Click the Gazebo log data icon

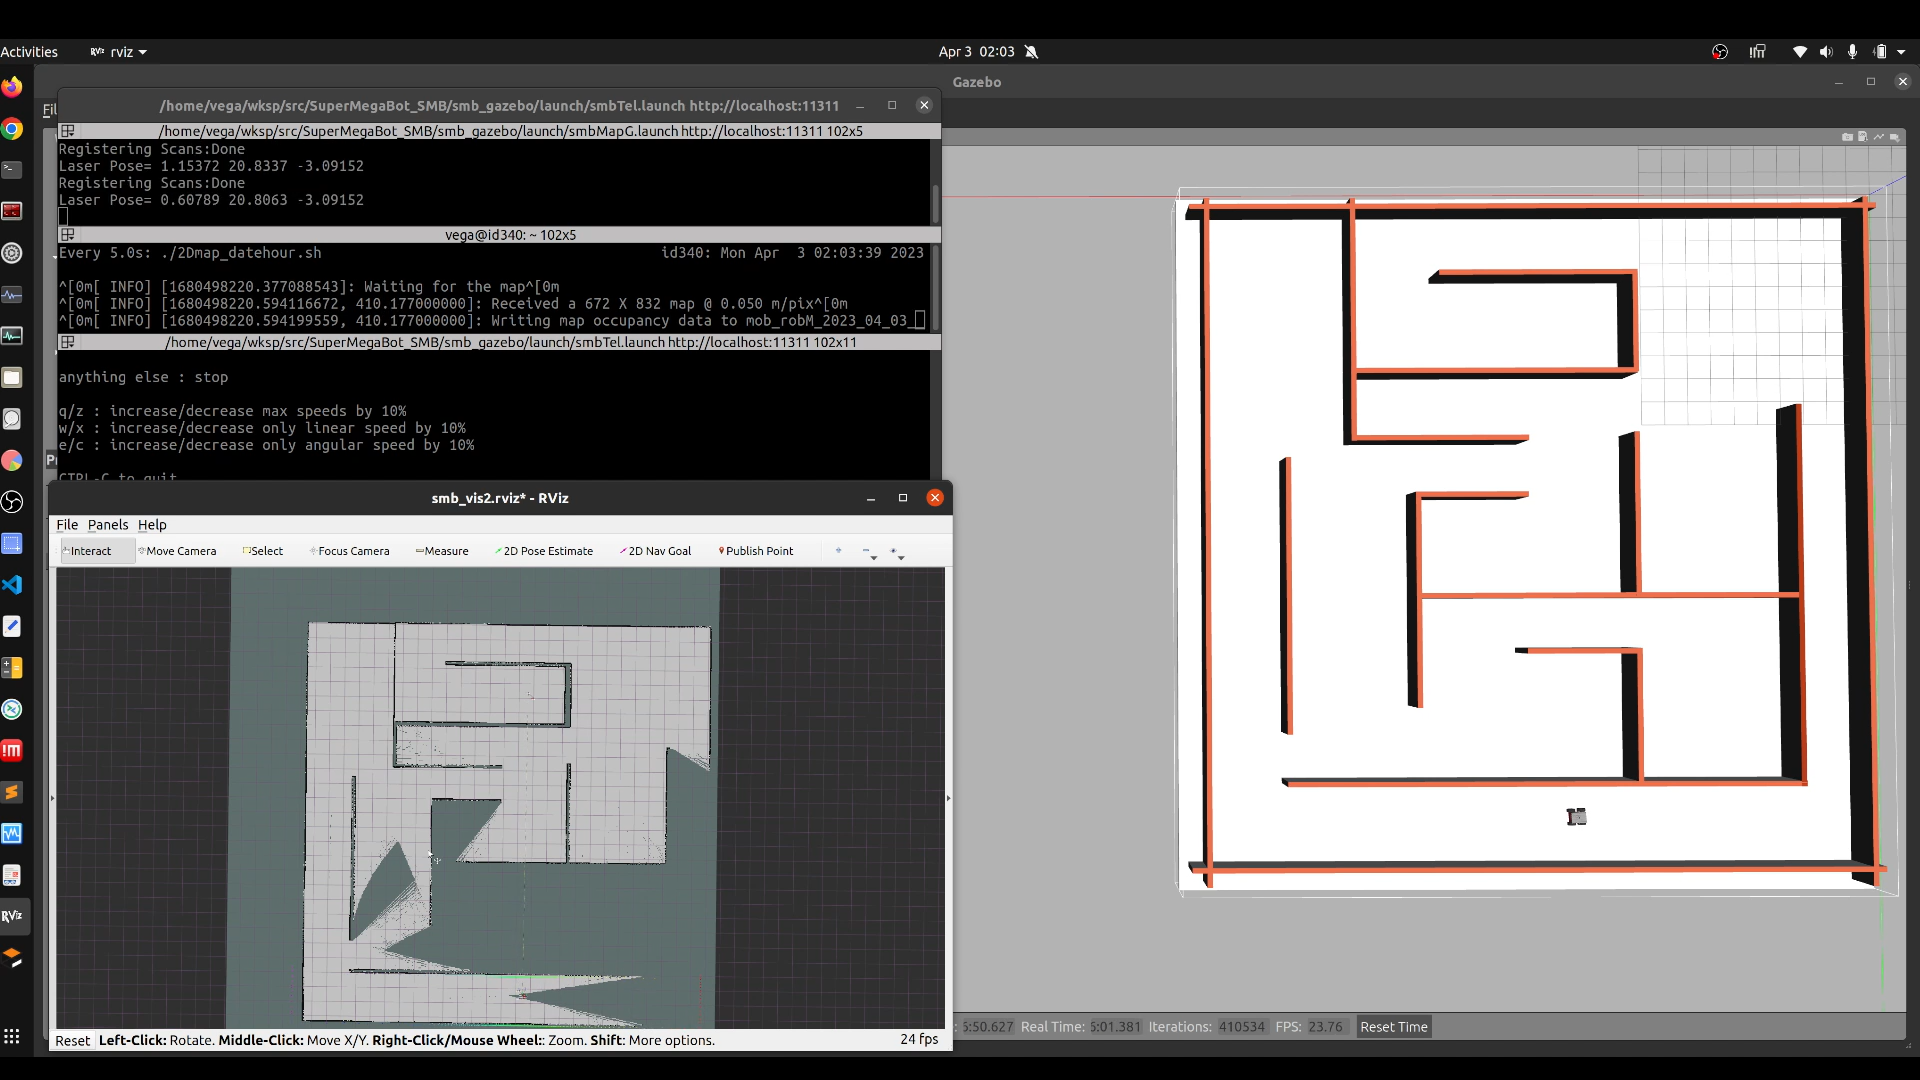click(1863, 137)
